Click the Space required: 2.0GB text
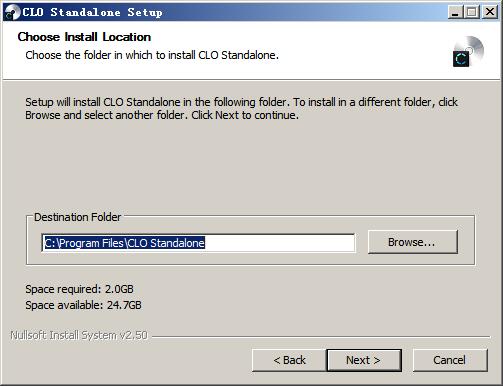This screenshot has width=503, height=386. [79, 289]
